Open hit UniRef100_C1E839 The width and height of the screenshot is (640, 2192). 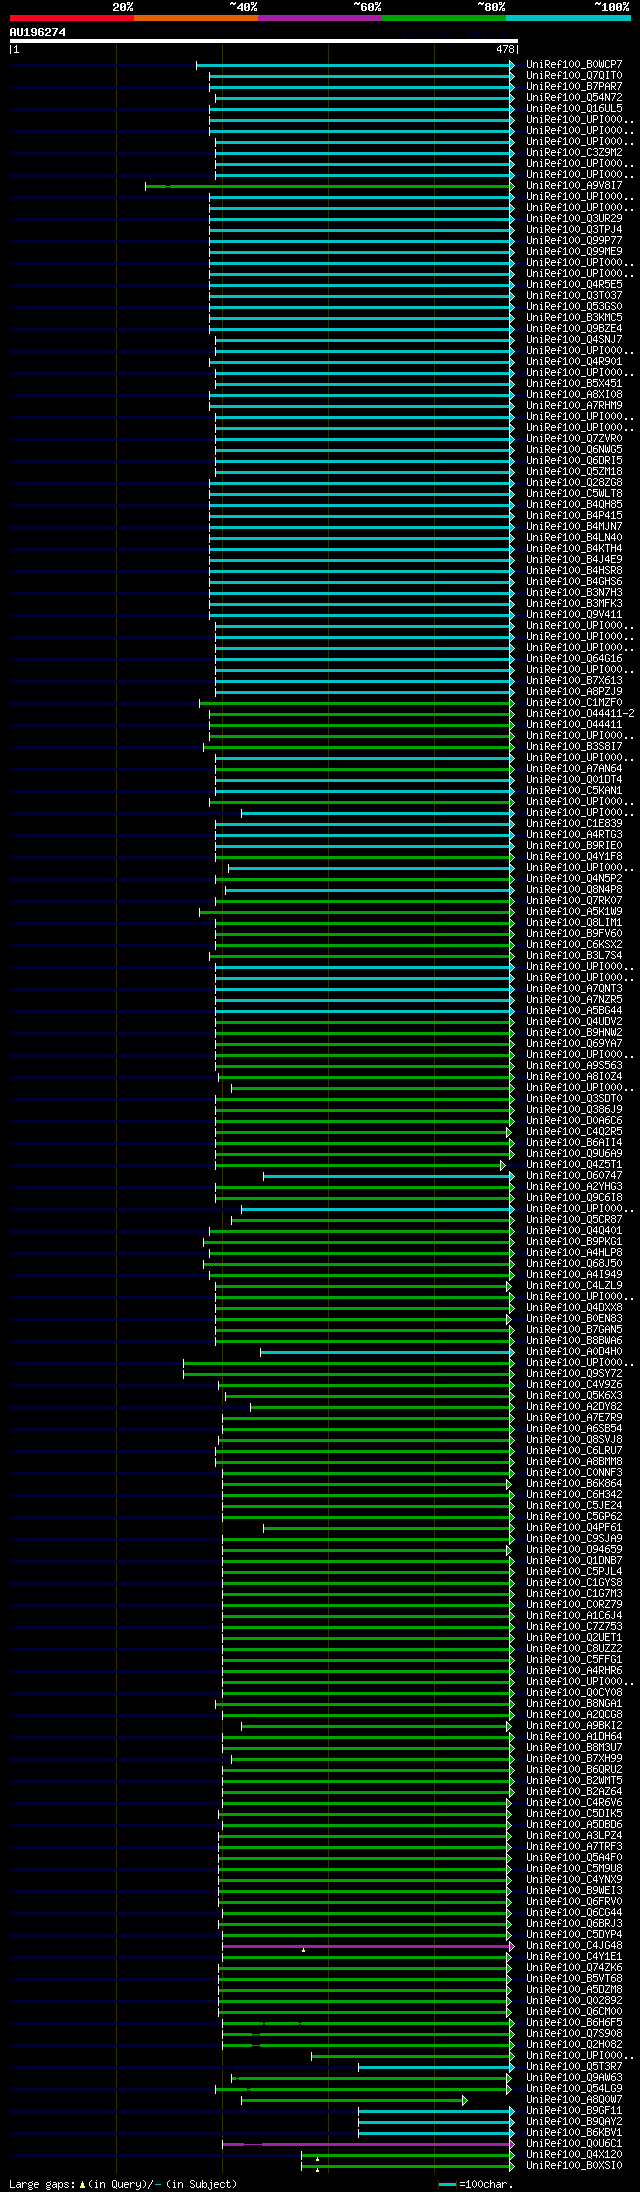coord(574,824)
